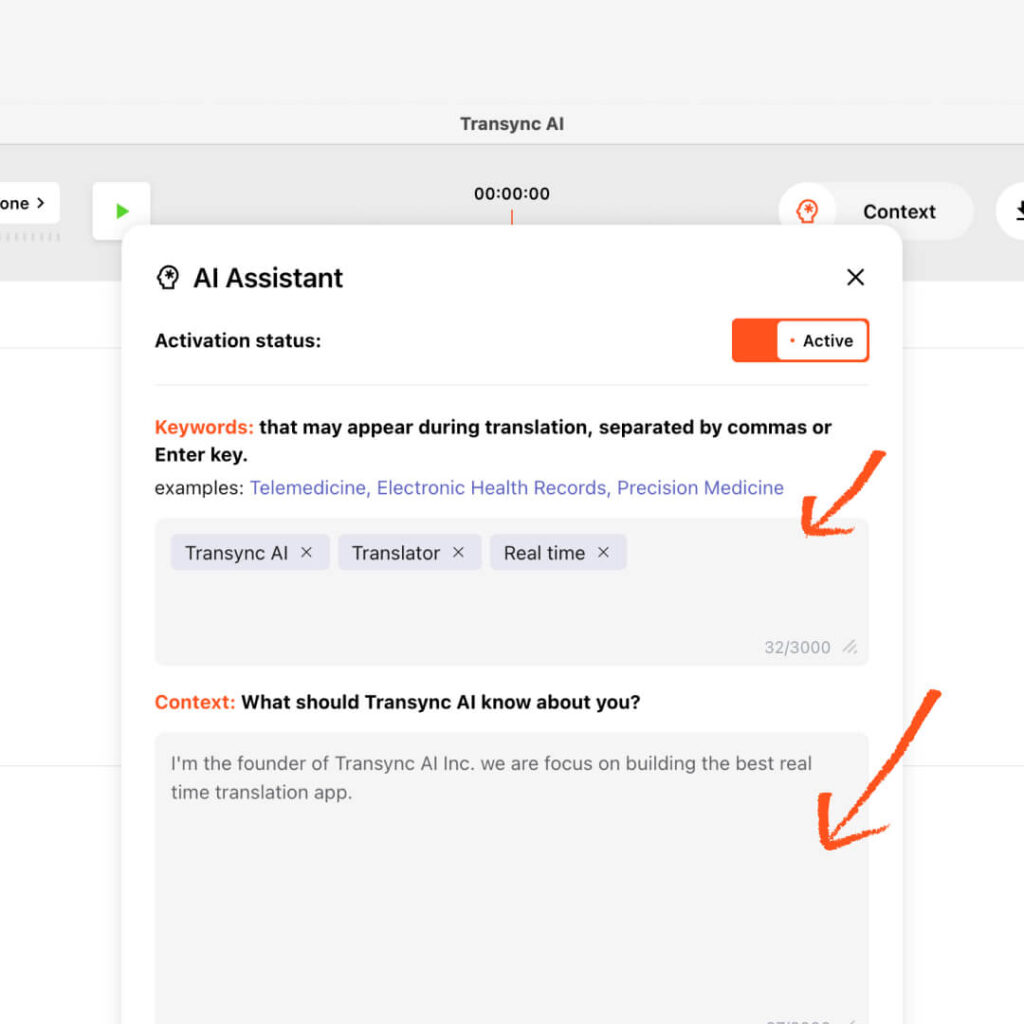
Task: Click into the Context description text area
Action: click(x=510, y=880)
